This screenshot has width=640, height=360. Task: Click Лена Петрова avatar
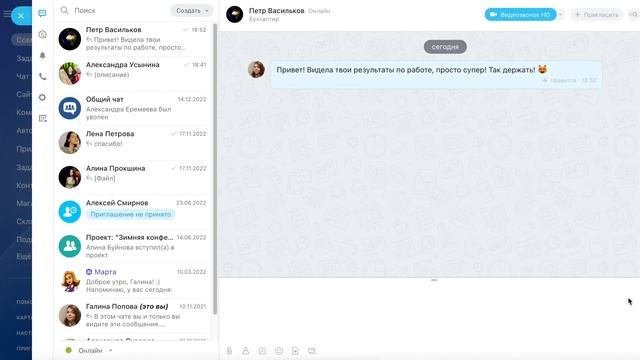[70, 142]
